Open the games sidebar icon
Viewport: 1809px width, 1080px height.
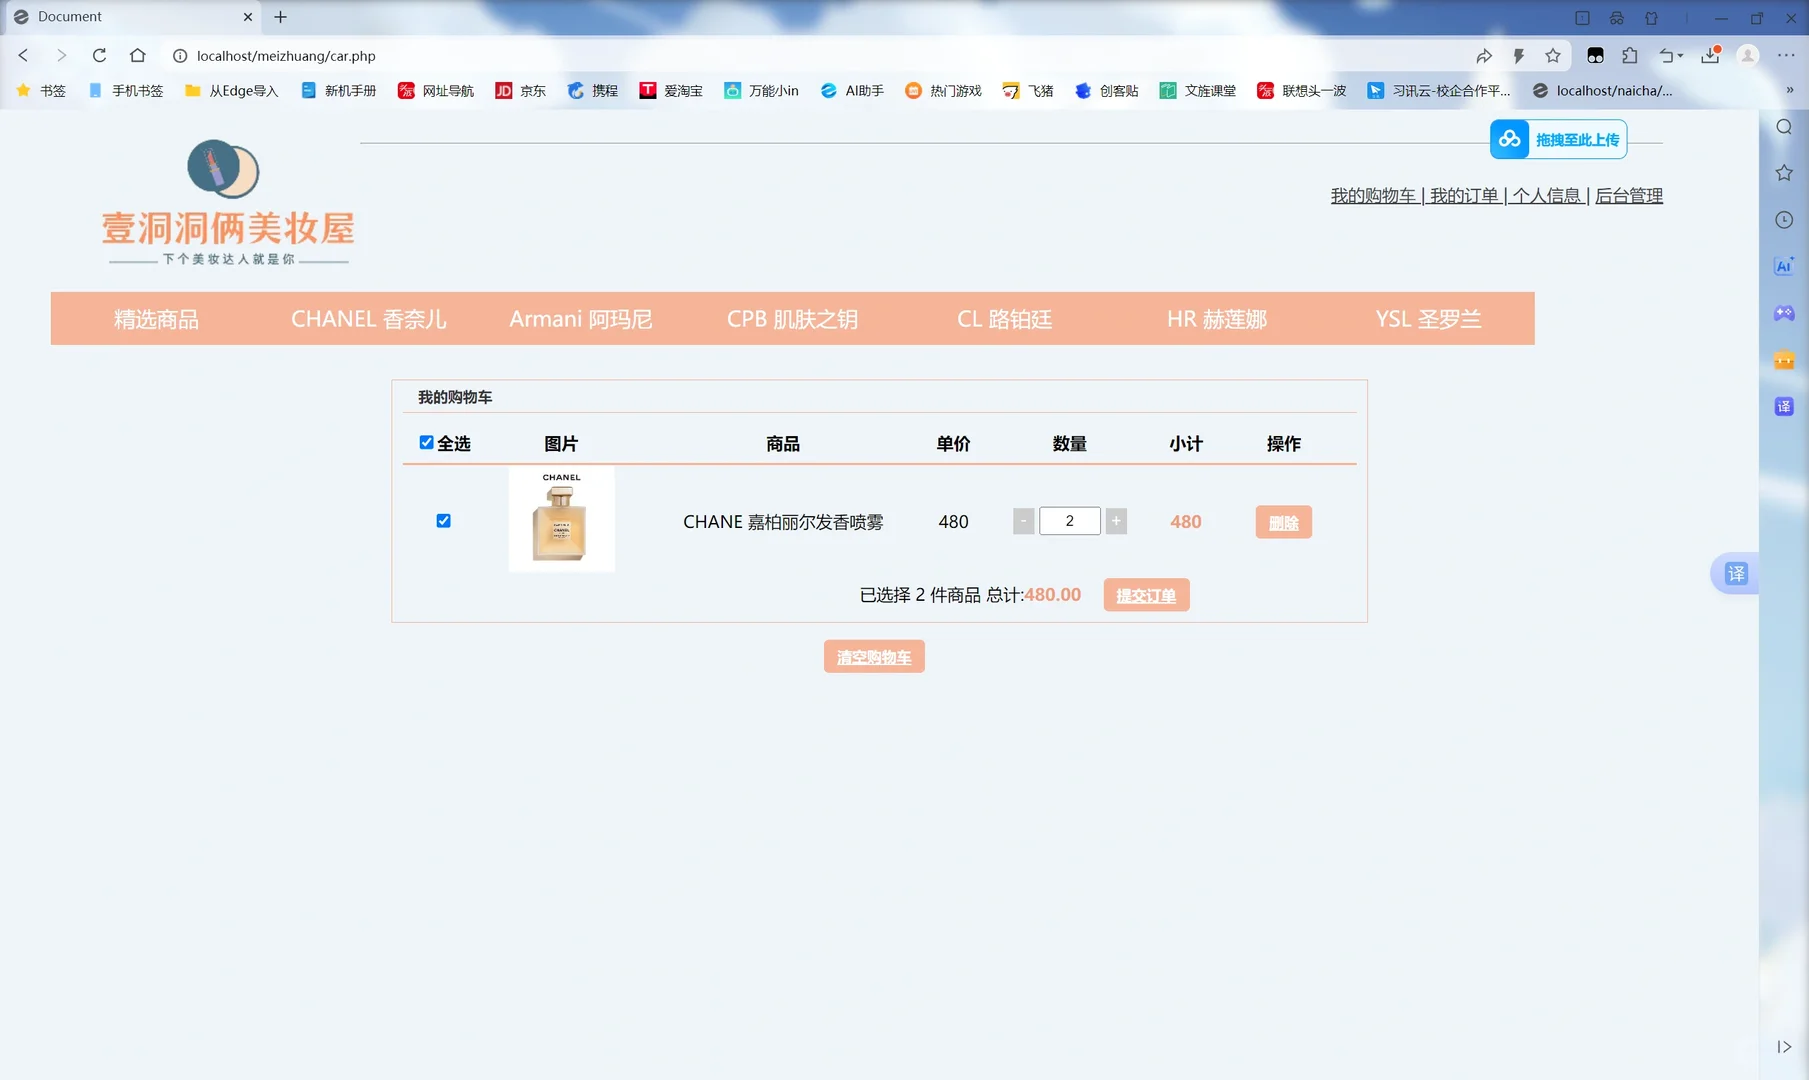click(x=1784, y=313)
